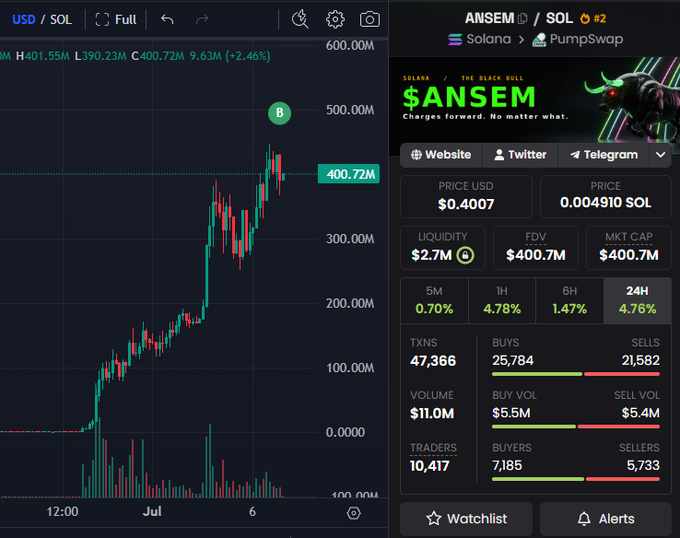The height and width of the screenshot is (538, 680).
Task: Click the Jul date axis label
Action: coord(152,512)
